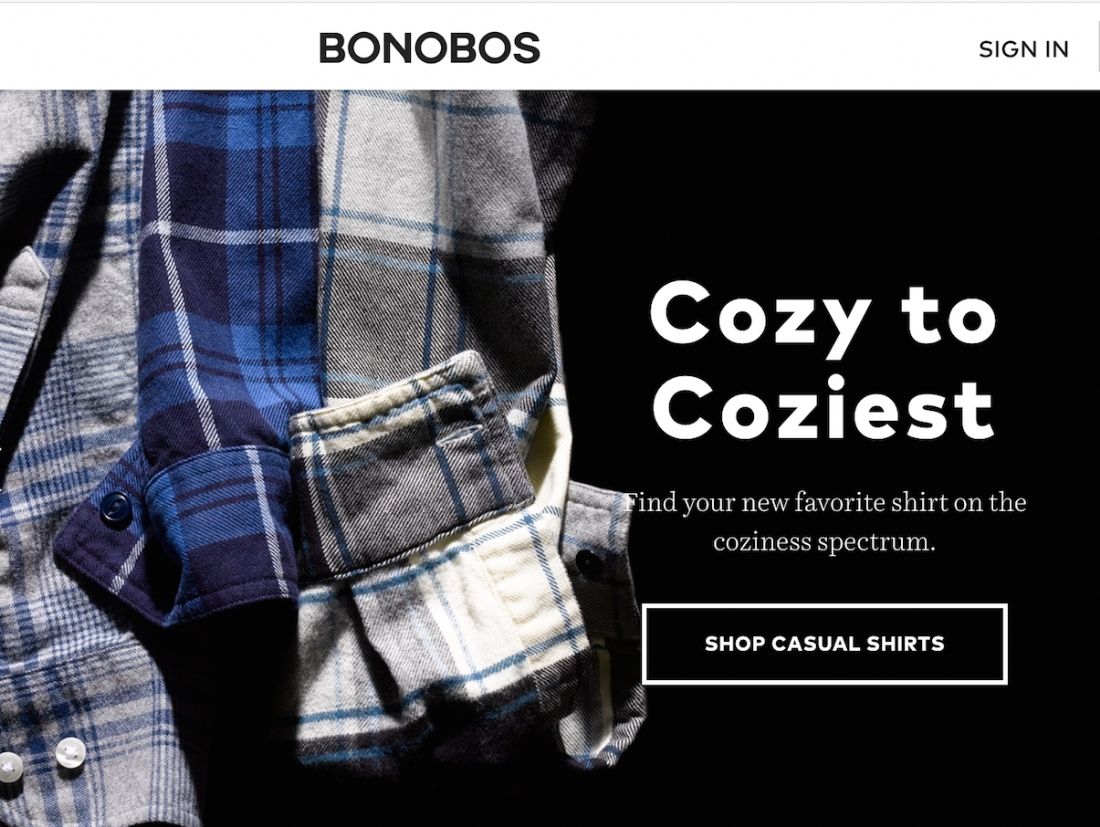Click the BONOBOS logo

pos(429,48)
